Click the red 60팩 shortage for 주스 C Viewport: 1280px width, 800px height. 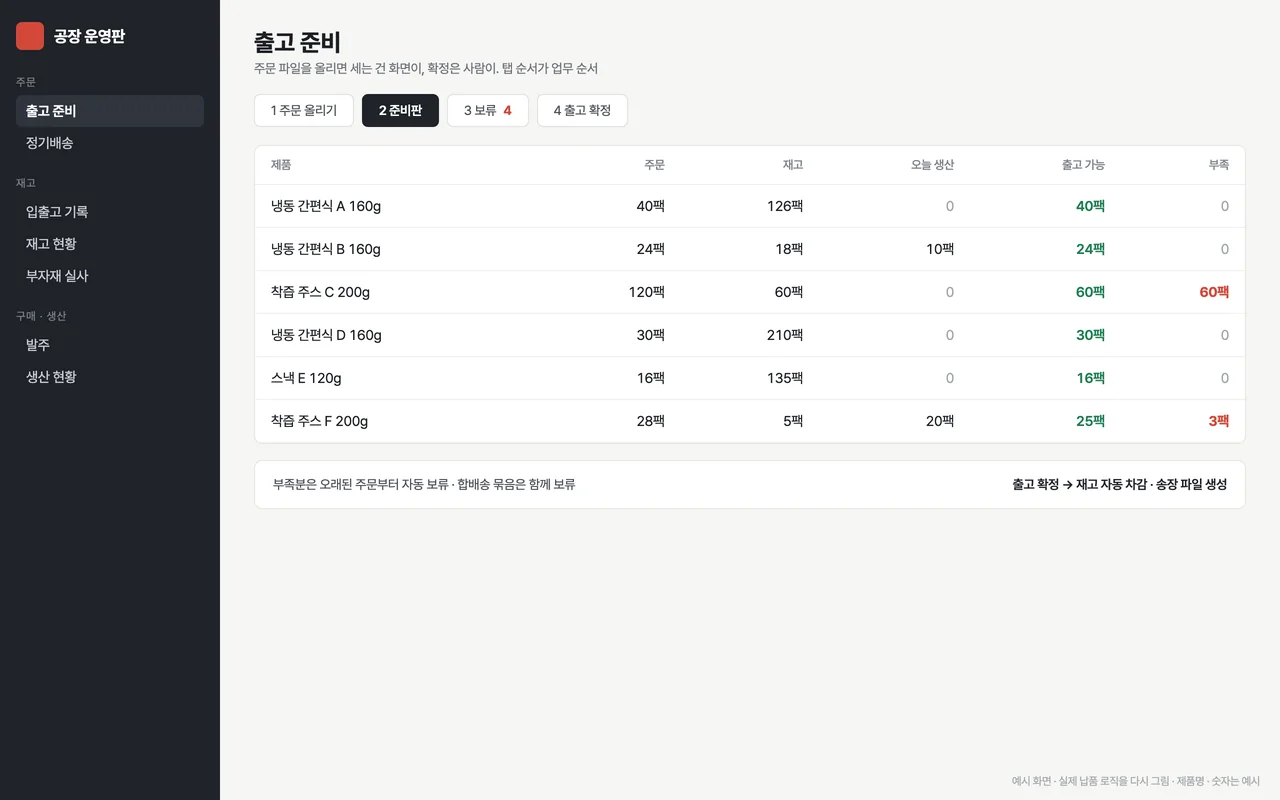click(1214, 292)
